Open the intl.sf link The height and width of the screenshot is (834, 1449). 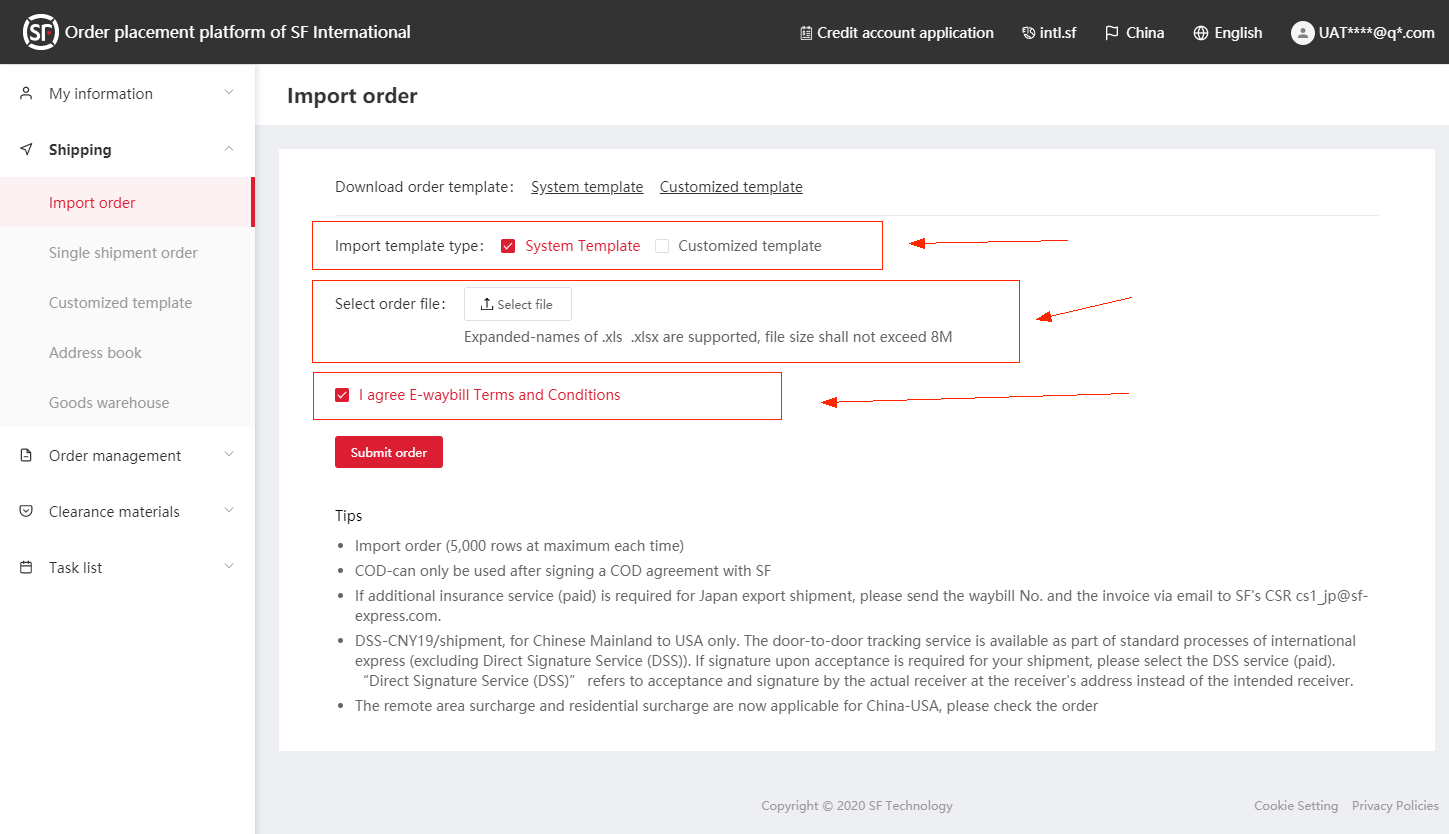[1049, 33]
